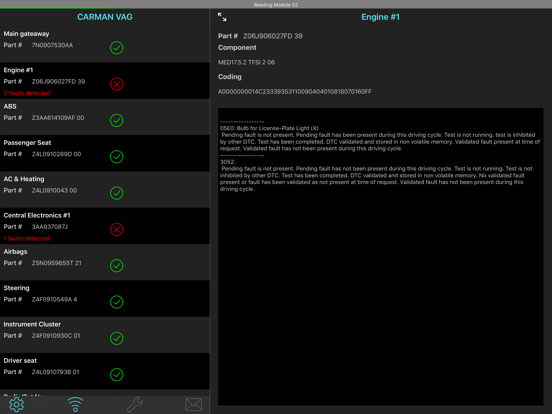Select the Engine #1 module title

(x=18, y=70)
